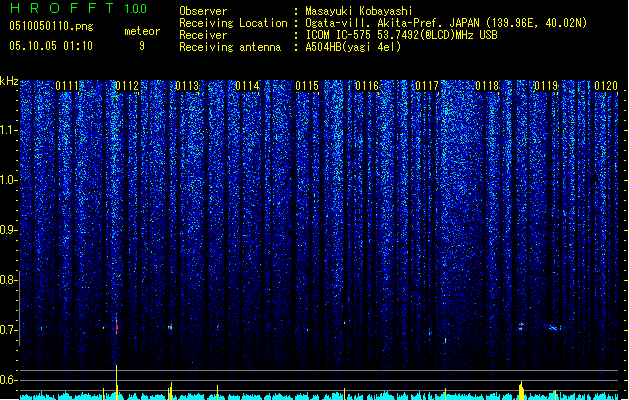The height and width of the screenshot is (400, 629).
Task: Click the Receiving Location label
Action: 233,23
